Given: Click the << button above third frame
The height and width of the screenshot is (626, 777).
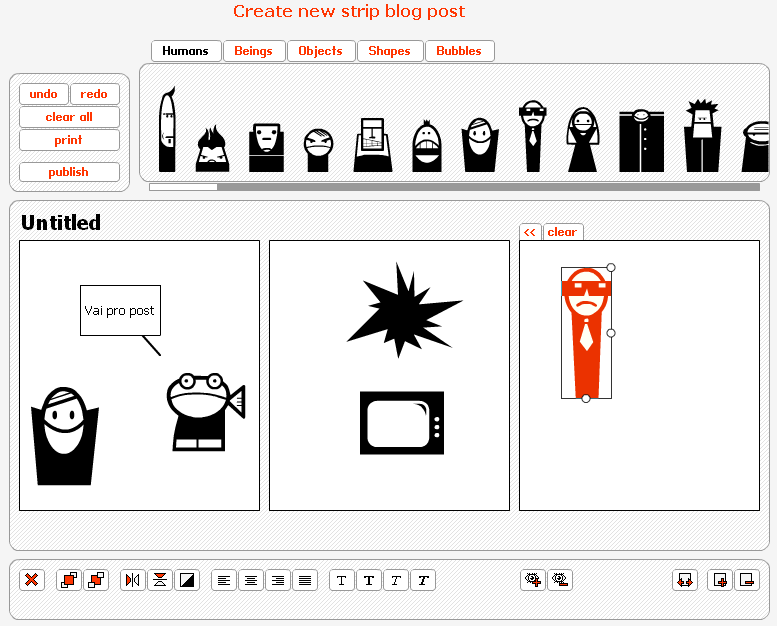Looking at the screenshot, I should [x=530, y=232].
